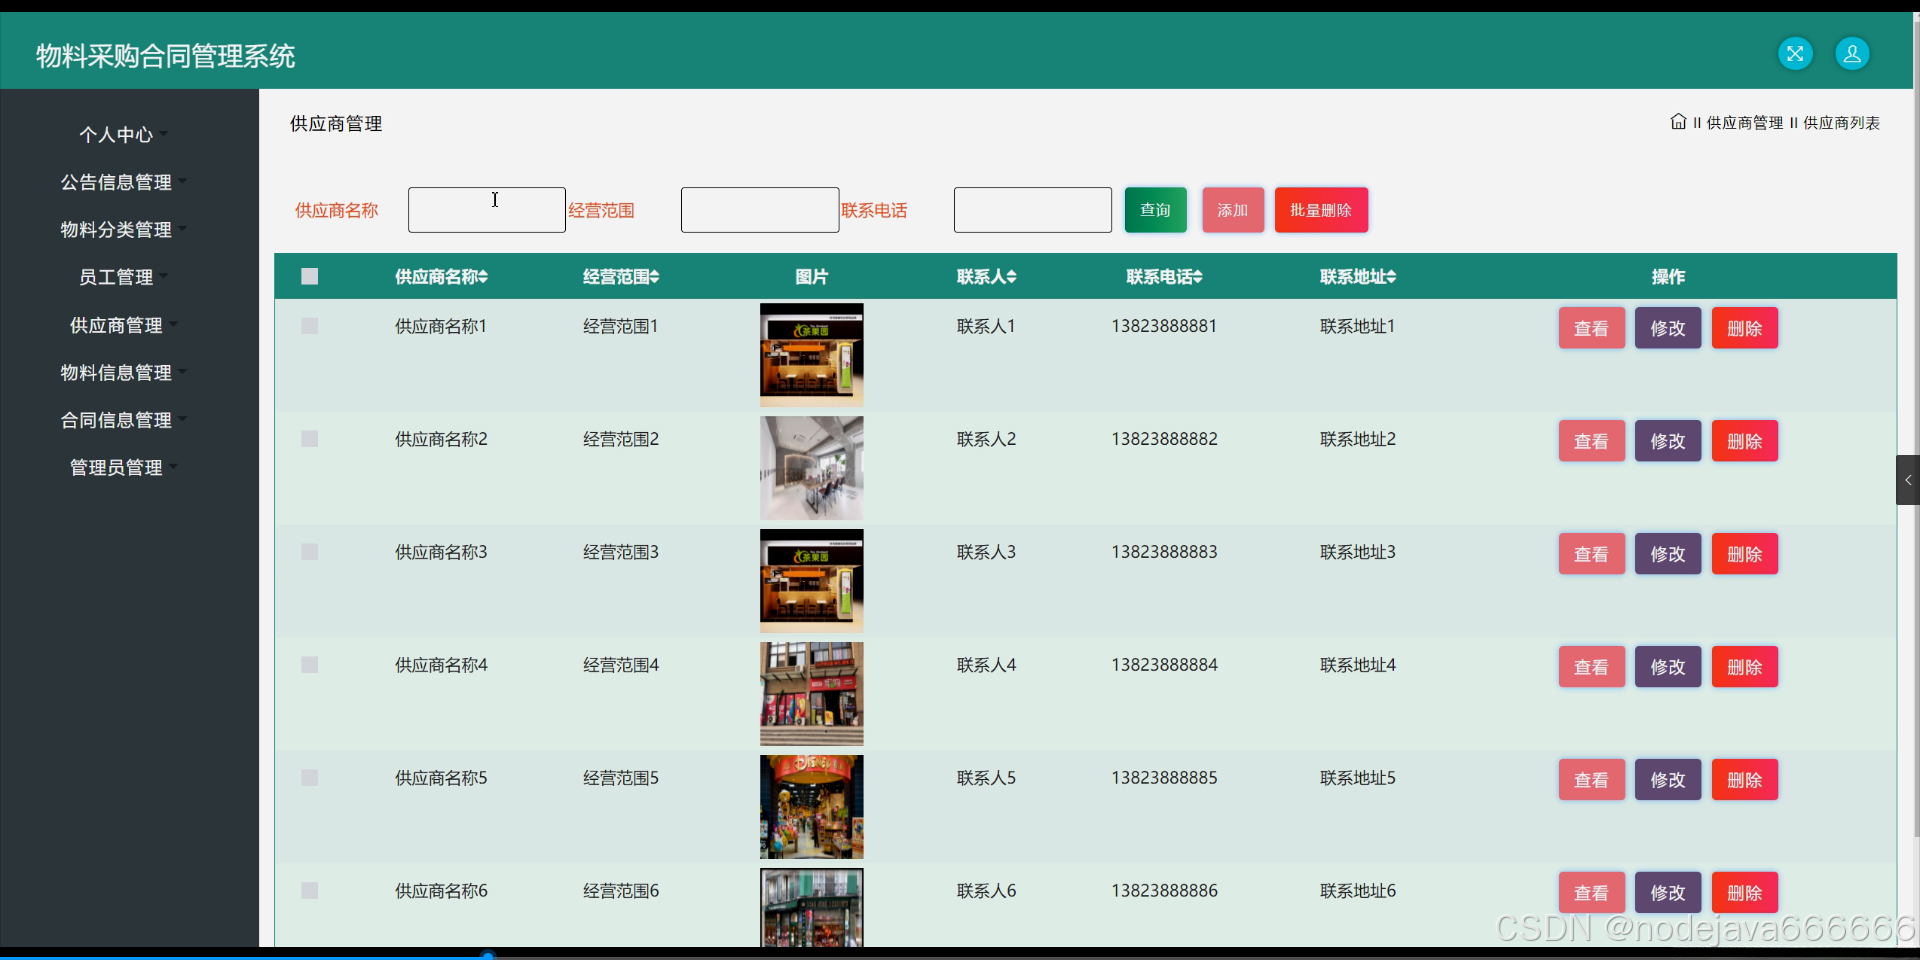Screen dimensions: 1920x960
Task: View details of 供应商名称4 via 查看
Action: (x=1591, y=667)
